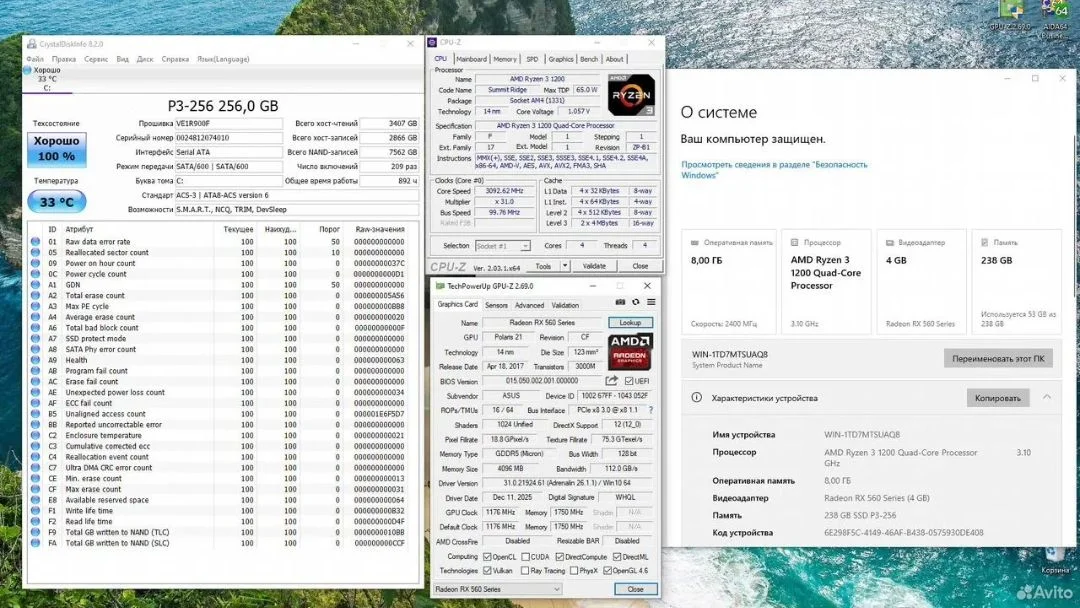Toggle the PhysX checkbox
The image size is (1080, 608).
(574, 571)
